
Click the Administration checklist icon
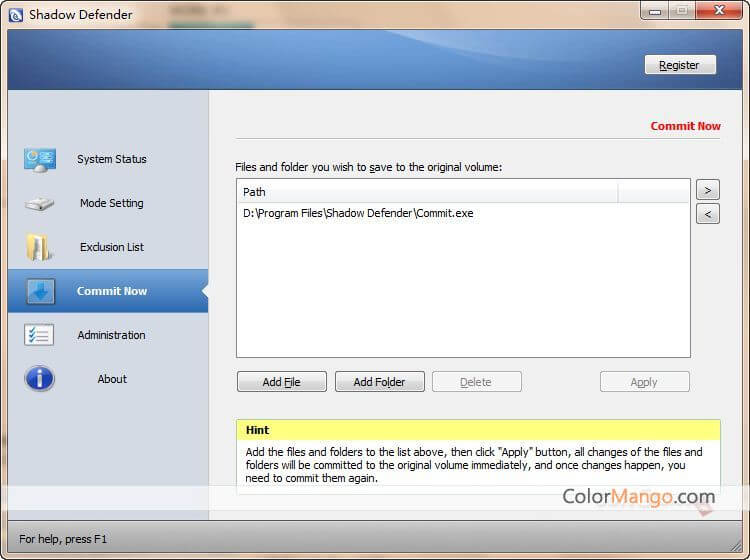tap(40, 335)
